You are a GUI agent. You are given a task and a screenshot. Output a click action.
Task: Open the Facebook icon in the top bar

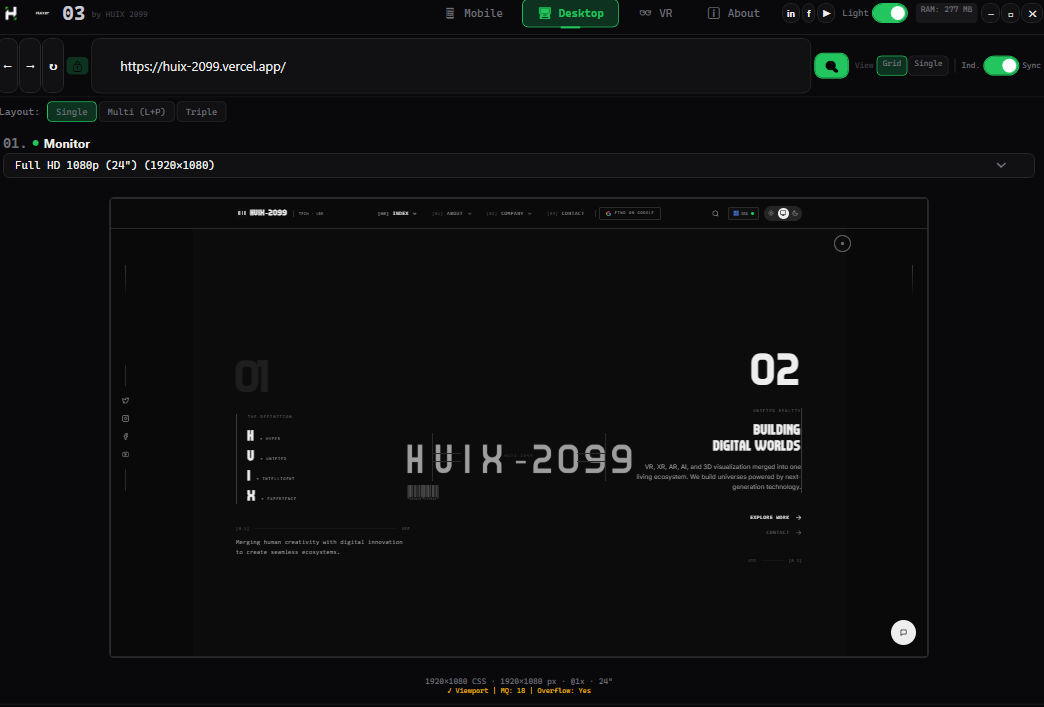[808, 13]
